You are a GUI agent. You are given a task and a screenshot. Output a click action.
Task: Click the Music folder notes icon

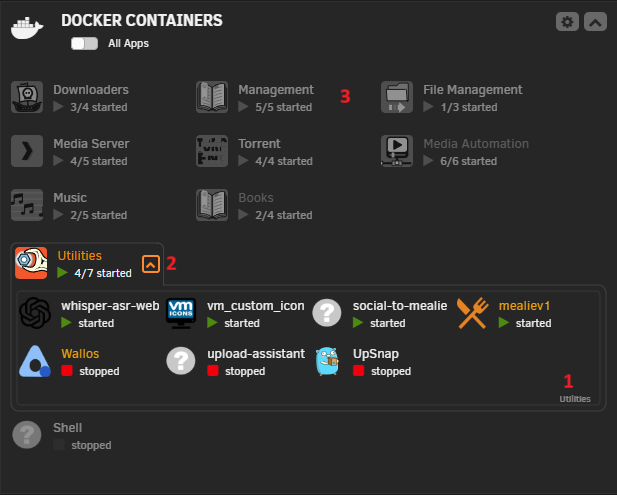point(27,205)
